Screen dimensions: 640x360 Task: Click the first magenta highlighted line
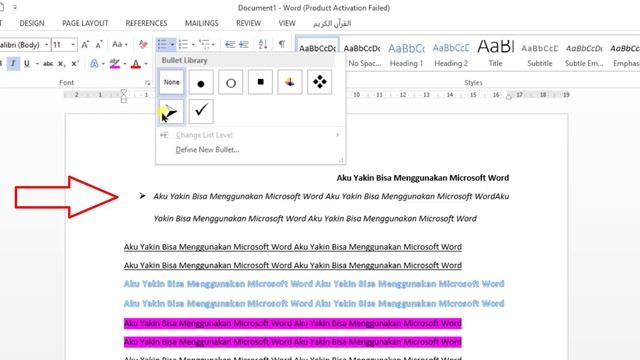293,323
